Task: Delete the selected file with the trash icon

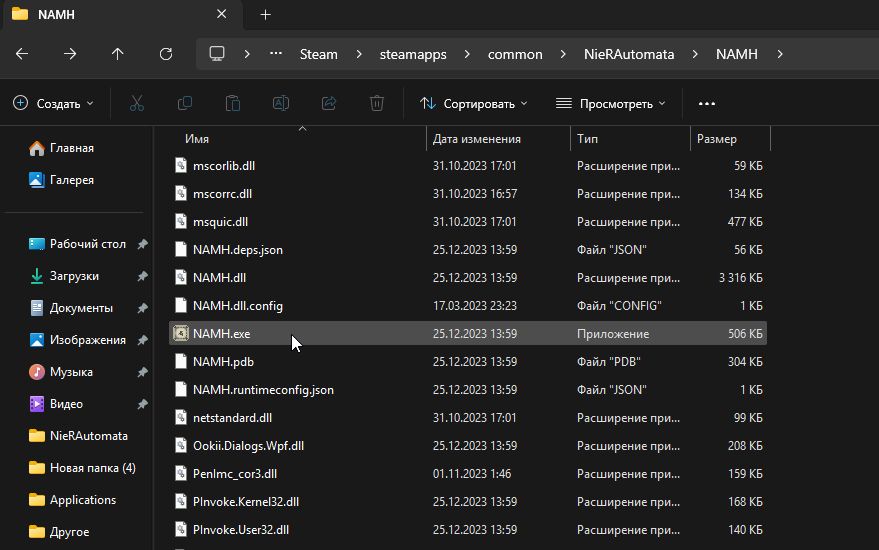Action: [377, 104]
